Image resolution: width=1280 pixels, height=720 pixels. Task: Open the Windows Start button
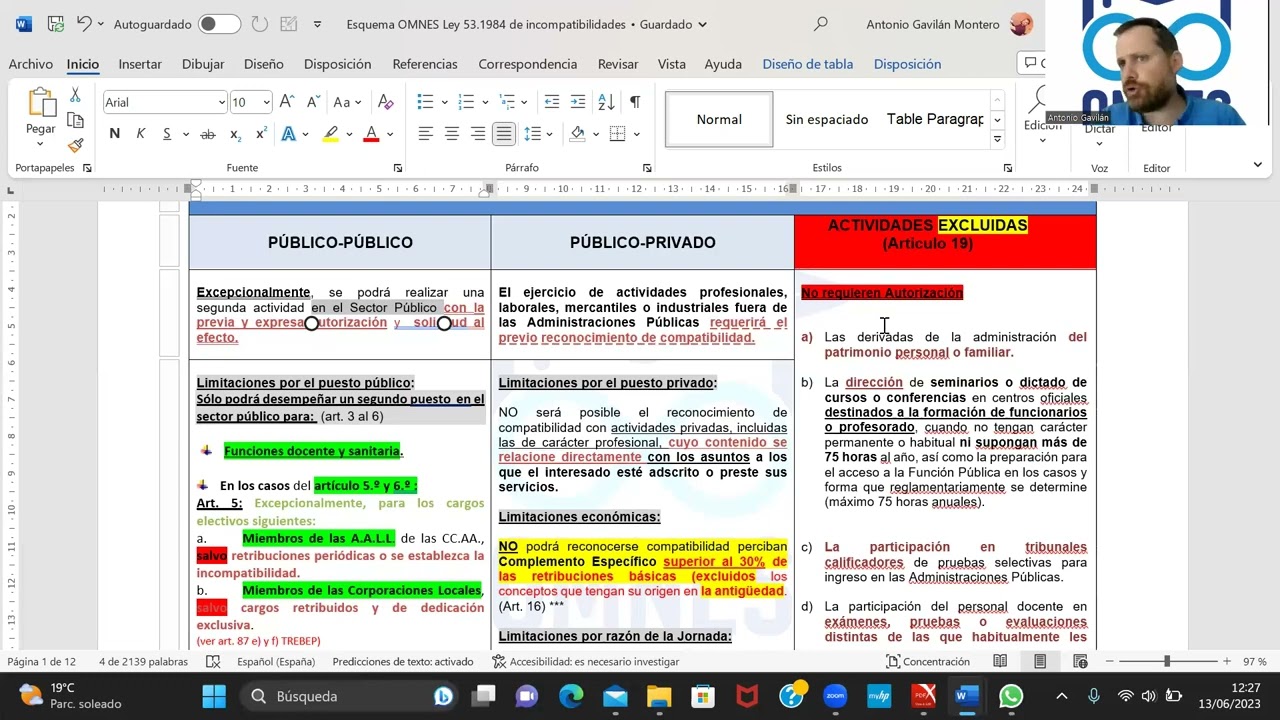point(215,696)
